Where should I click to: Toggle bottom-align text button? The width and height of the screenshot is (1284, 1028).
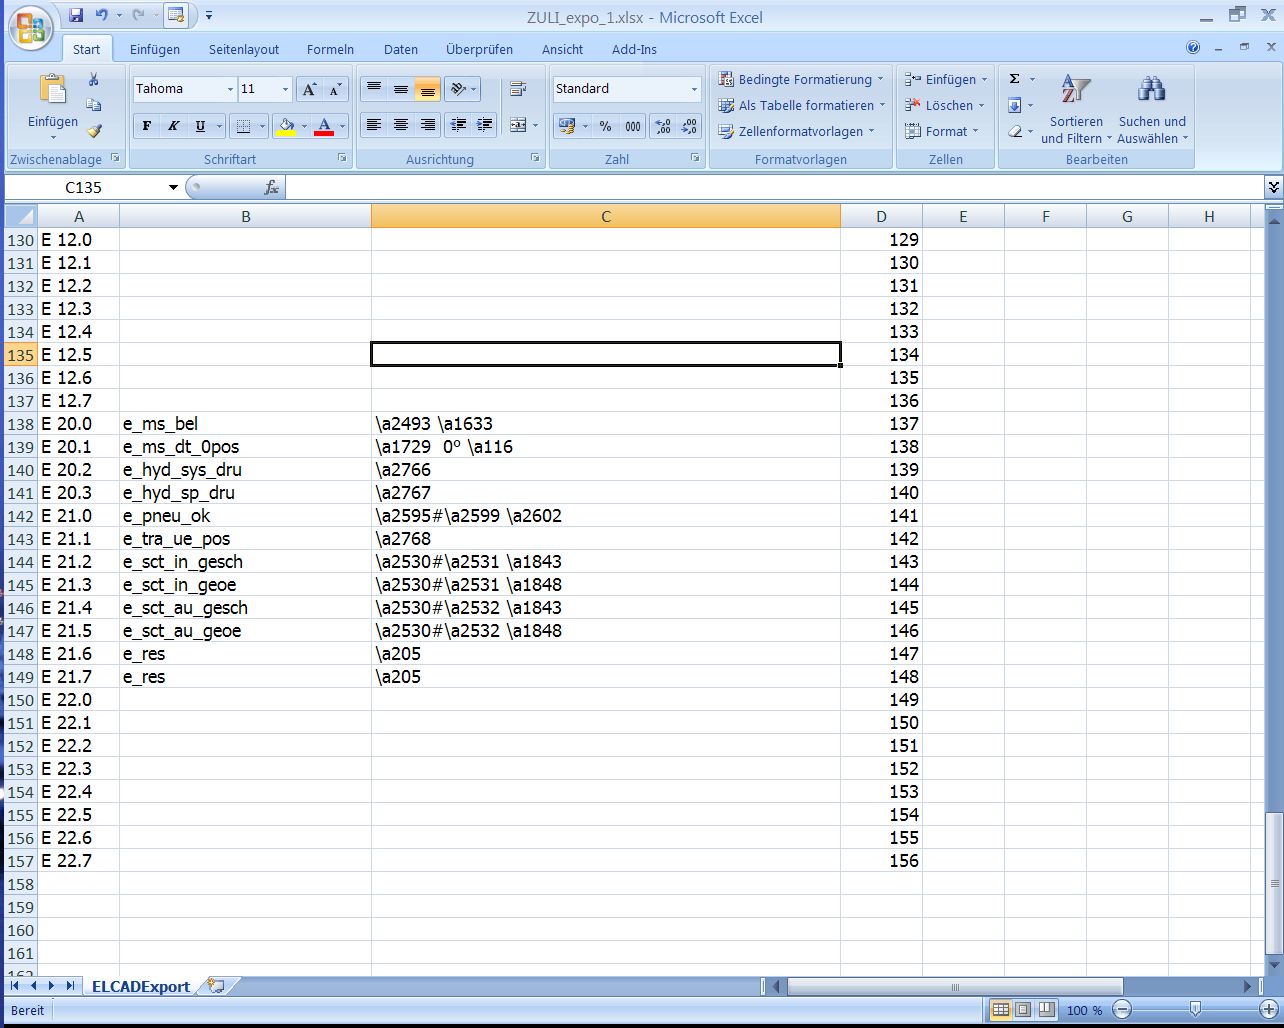(428, 89)
